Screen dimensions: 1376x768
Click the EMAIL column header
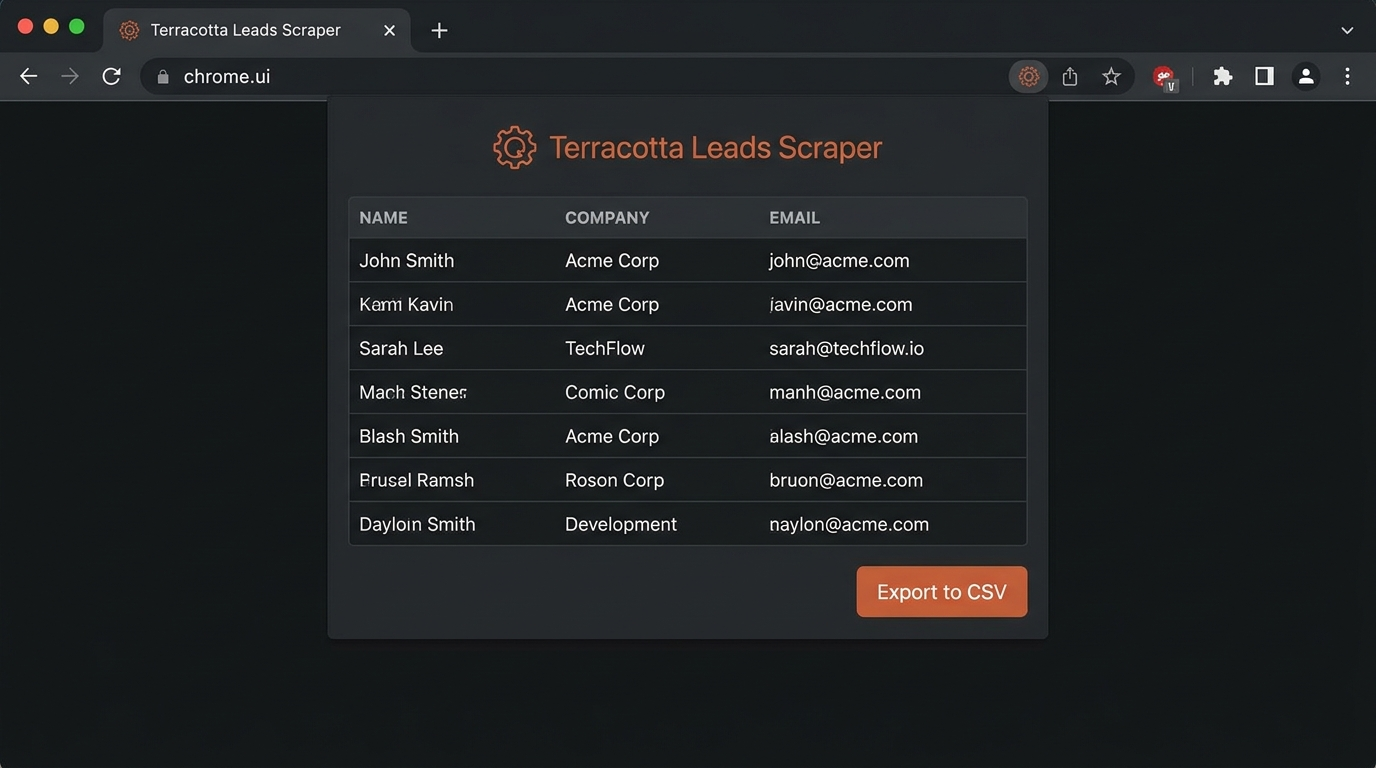(794, 218)
